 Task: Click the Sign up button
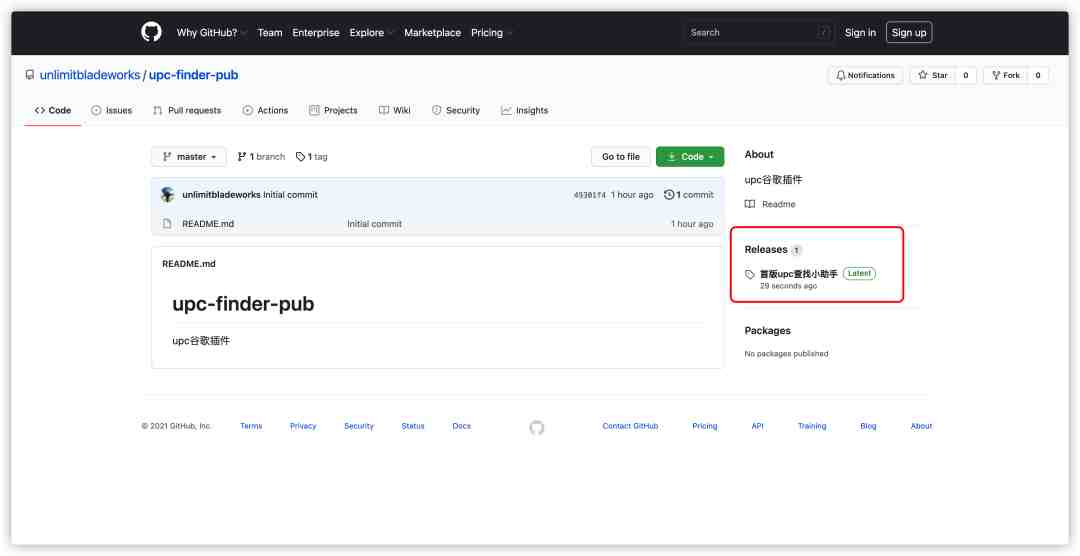point(909,32)
